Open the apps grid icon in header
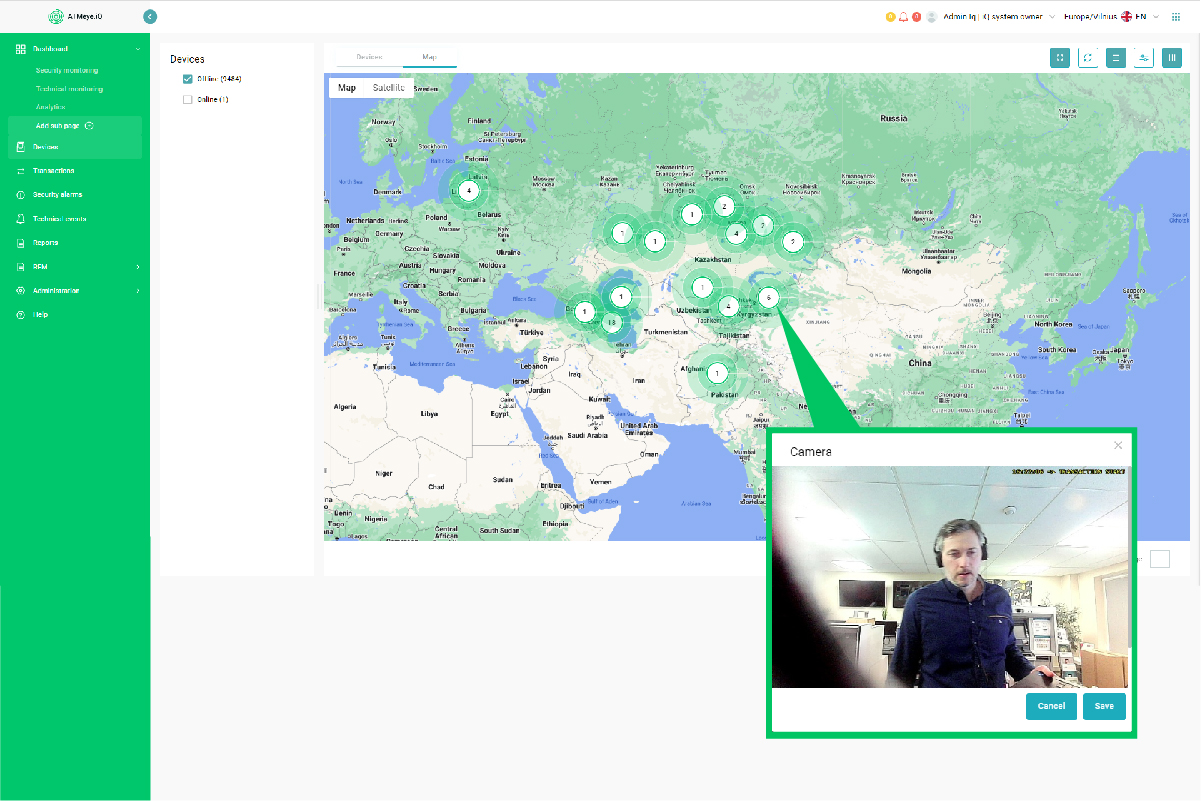Viewport: 1201px width, 801px height. [1175, 17]
